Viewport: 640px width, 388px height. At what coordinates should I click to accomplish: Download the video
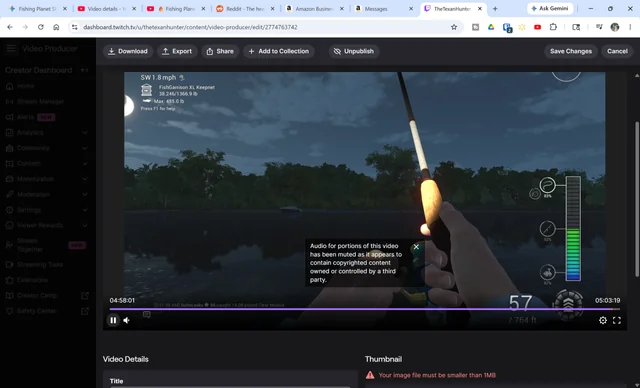[128, 51]
